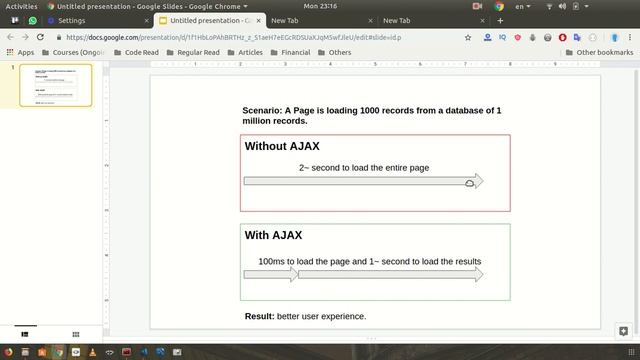Open the pinned WhatsApp tab
The width and height of the screenshot is (640, 360).
click(32, 20)
